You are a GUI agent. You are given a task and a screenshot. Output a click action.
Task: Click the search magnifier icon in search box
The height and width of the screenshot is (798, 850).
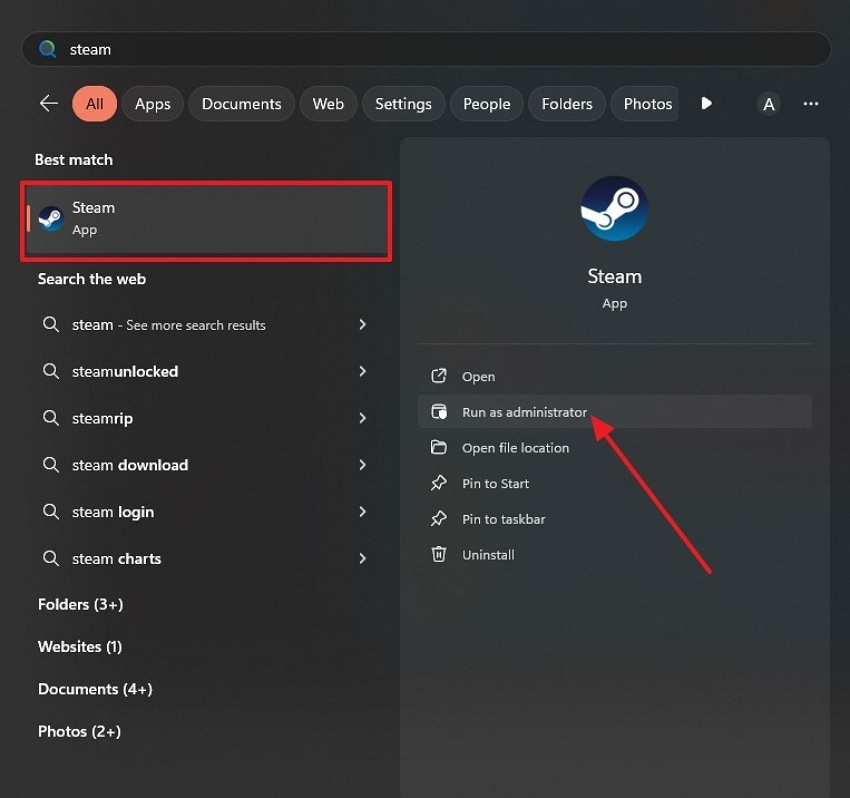[48, 49]
